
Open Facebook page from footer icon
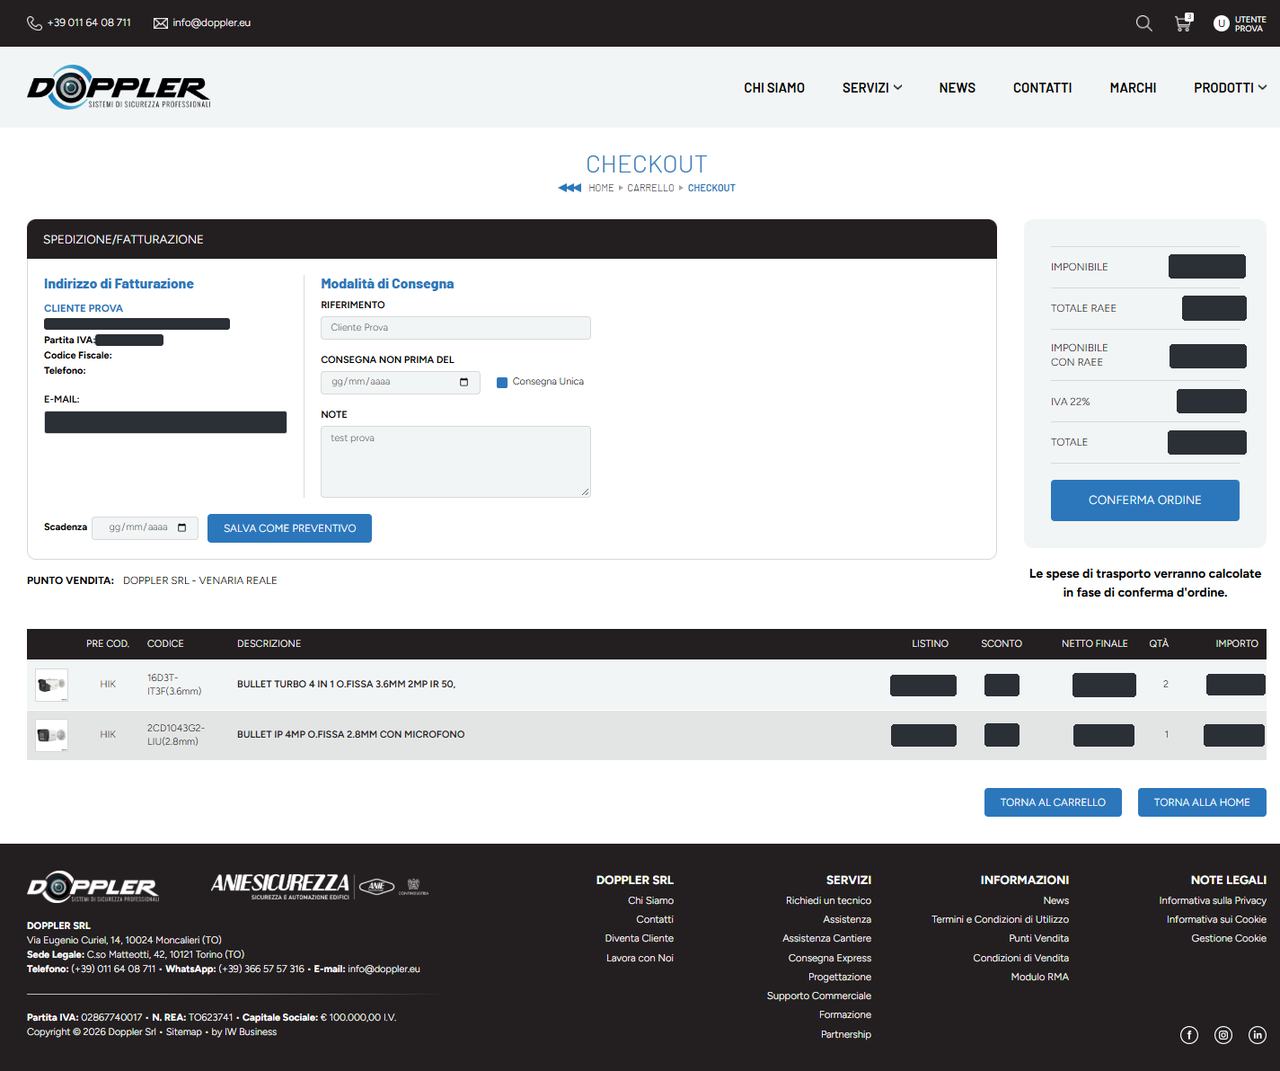pos(1189,1035)
